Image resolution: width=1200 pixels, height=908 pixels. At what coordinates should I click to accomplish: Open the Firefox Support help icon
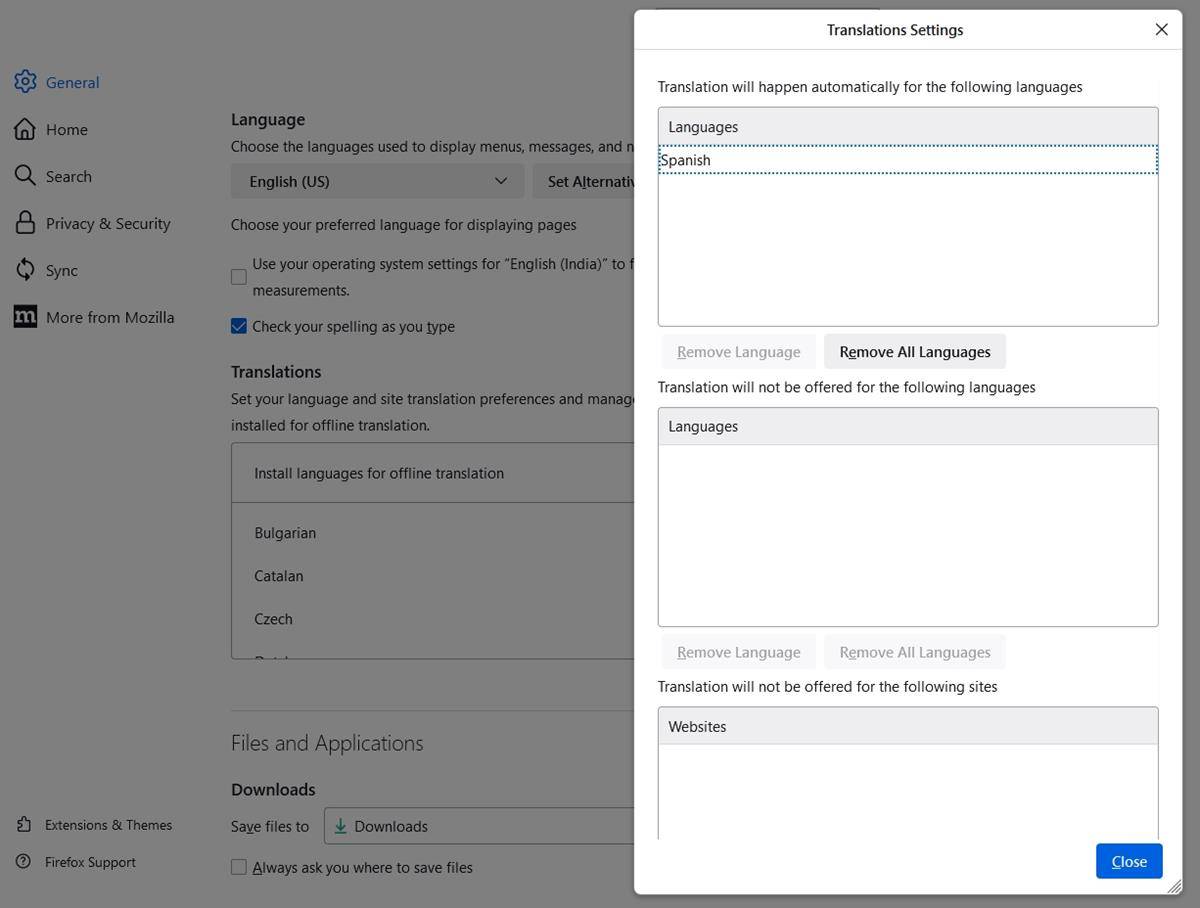(x=24, y=862)
